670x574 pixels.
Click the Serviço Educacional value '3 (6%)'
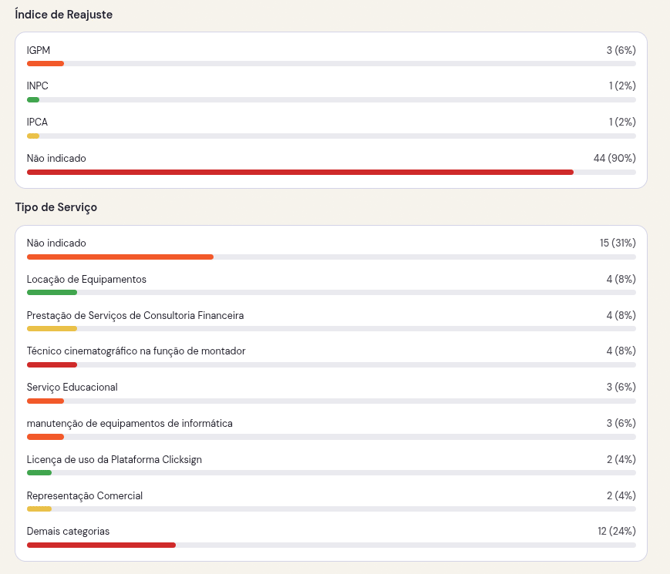[x=621, y=387]
